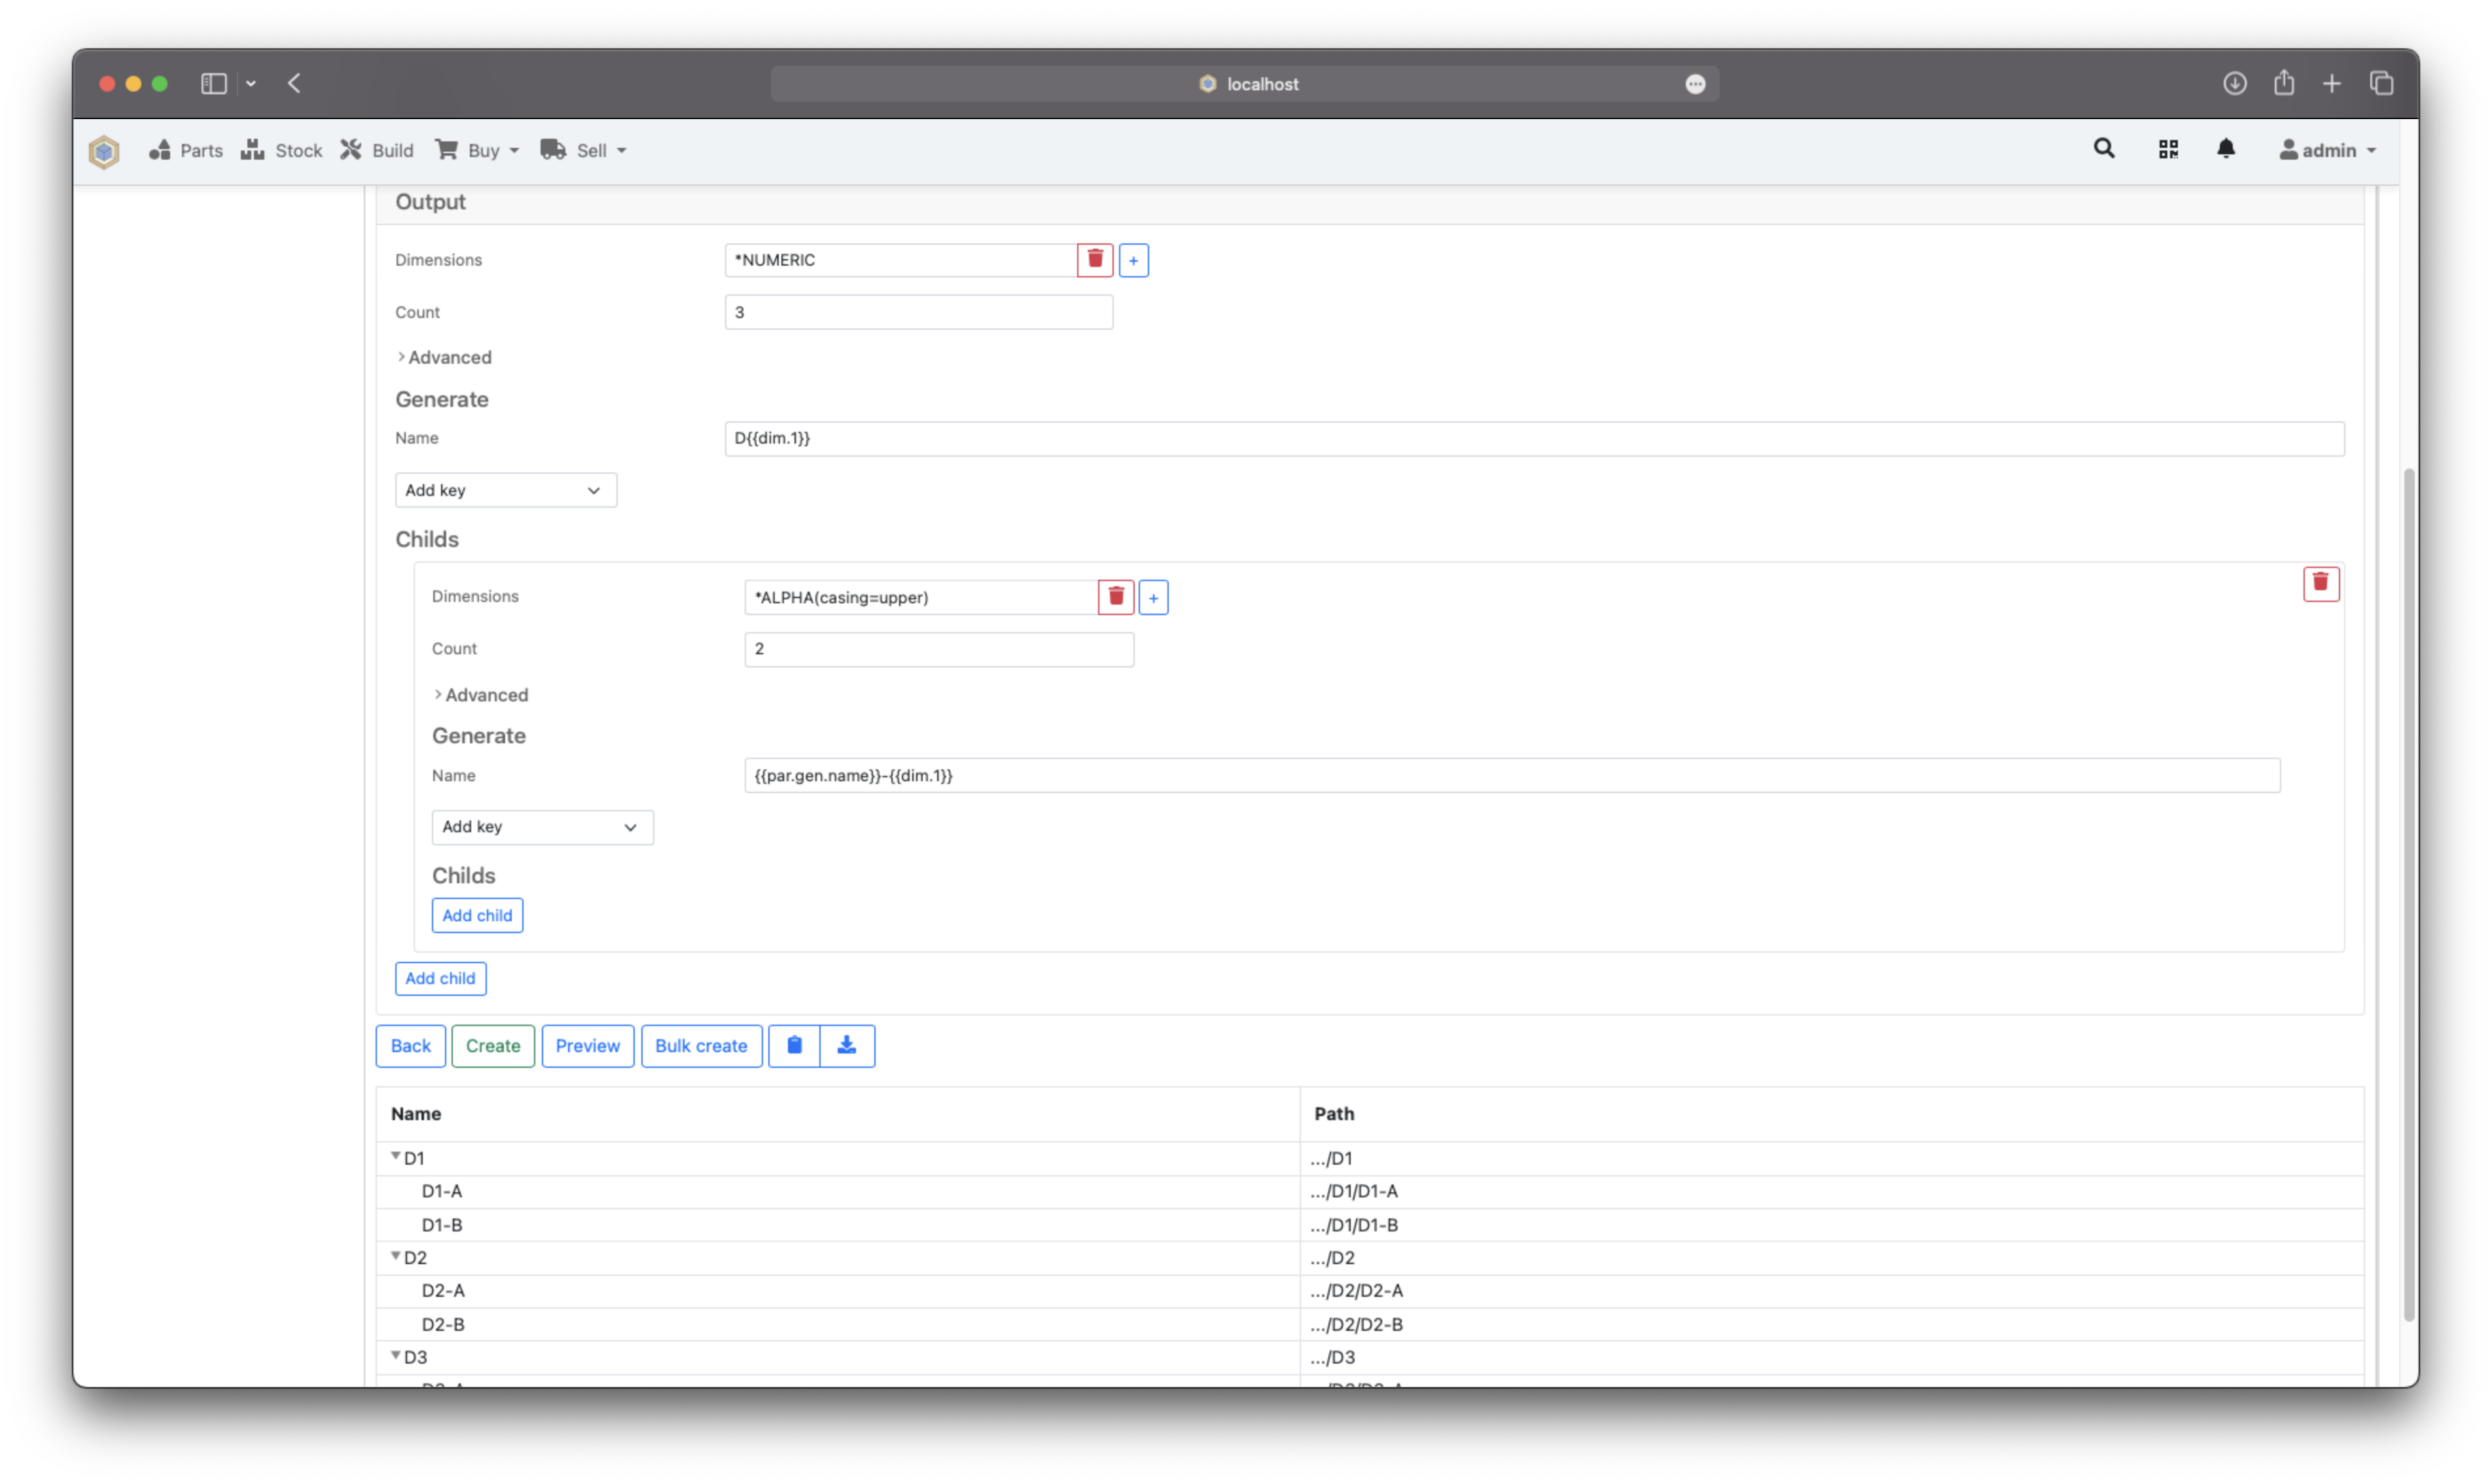Image resolution: width=2492 pixels, height=1484 pixels.
Task: Click the Create button
Action: [493, 1045]
